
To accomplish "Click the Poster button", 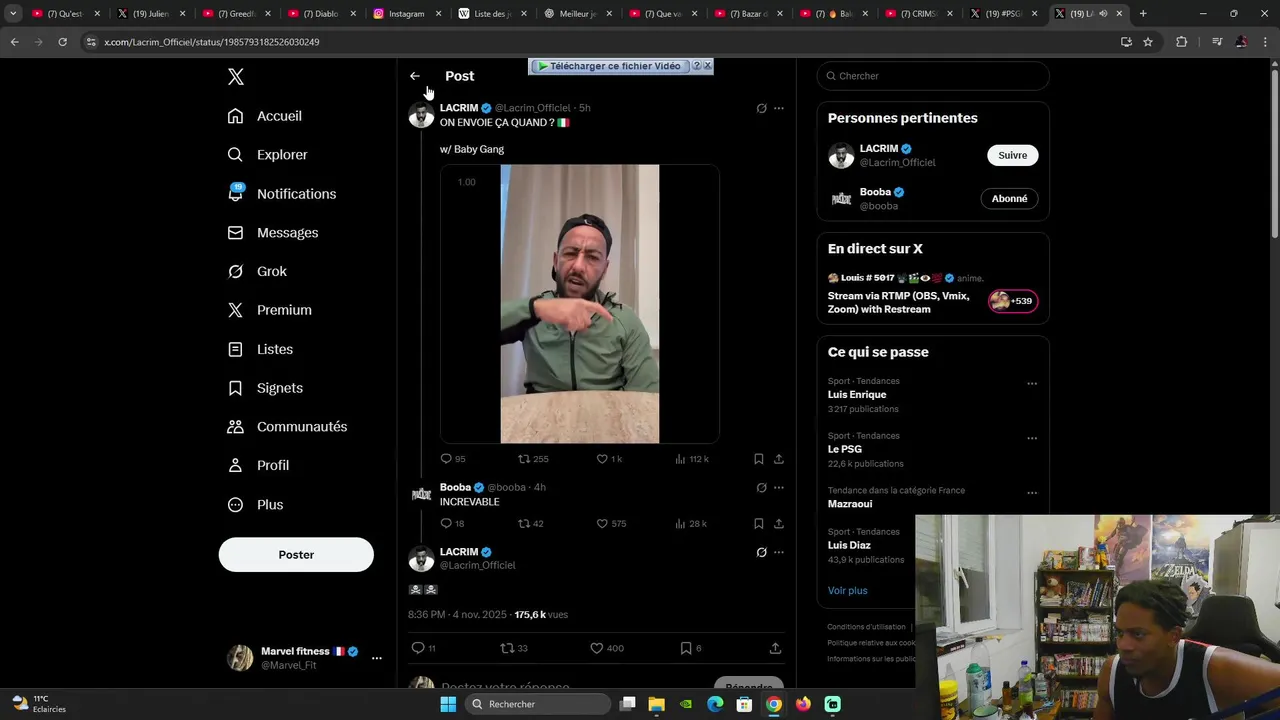I will tap(296, 555).
